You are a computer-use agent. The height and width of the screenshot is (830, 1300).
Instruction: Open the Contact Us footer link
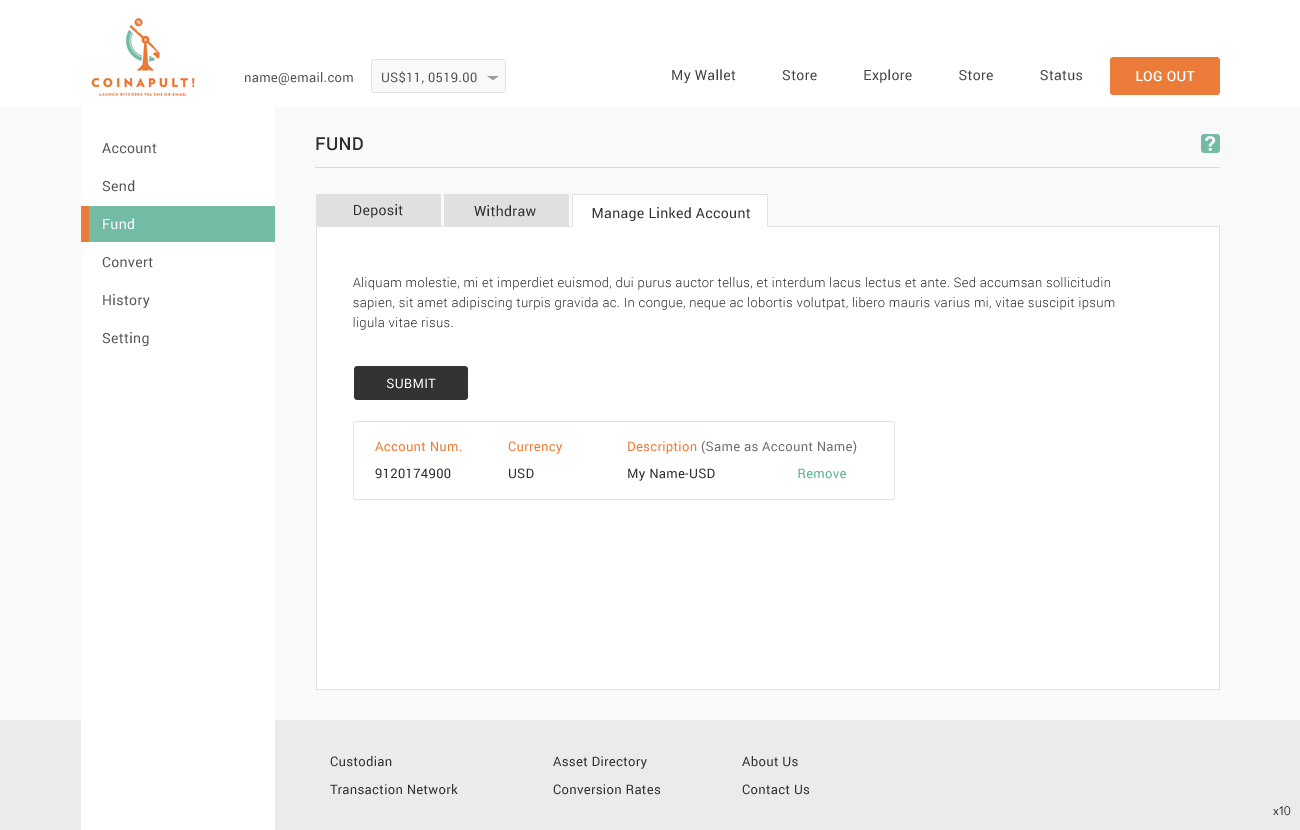click(x=776, y=789)
